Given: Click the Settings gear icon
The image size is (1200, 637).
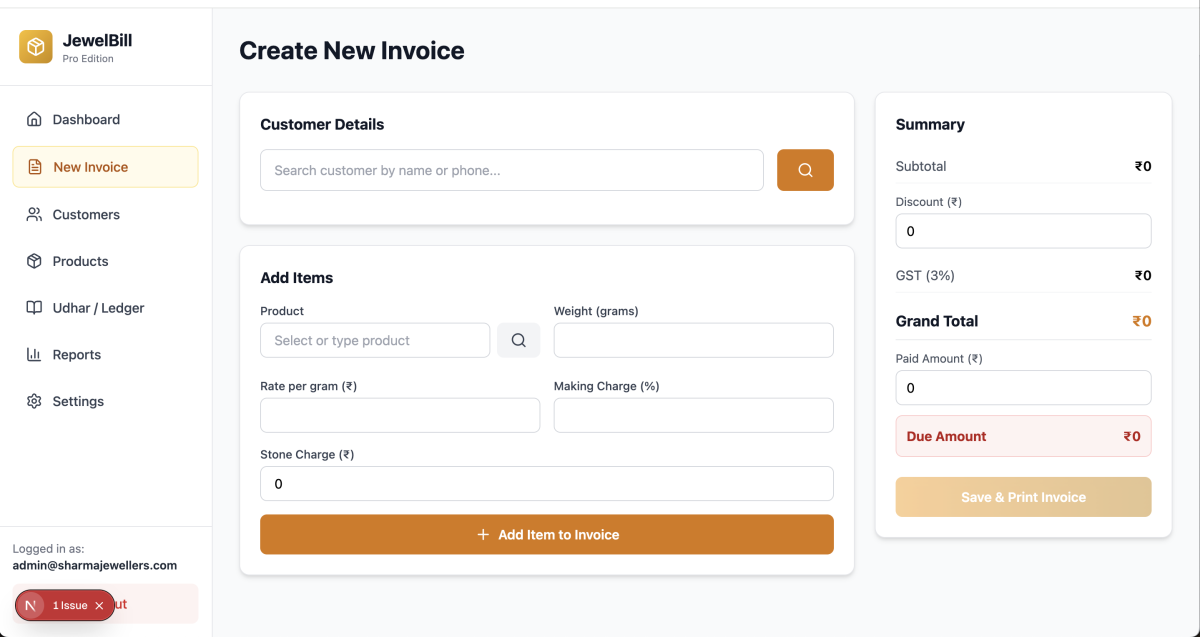Looking at the screenshot, I should coord(34,401).
